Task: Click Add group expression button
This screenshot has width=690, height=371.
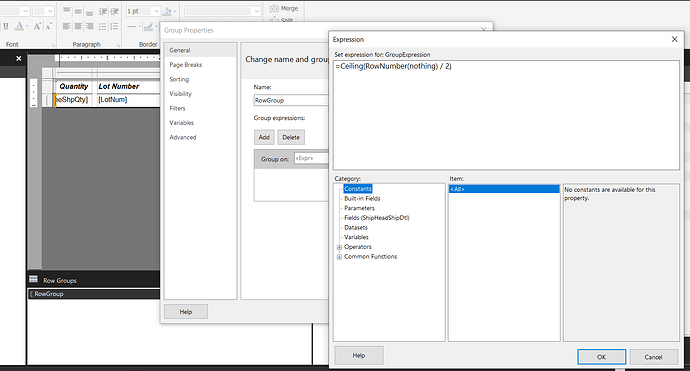Action: 264,137
